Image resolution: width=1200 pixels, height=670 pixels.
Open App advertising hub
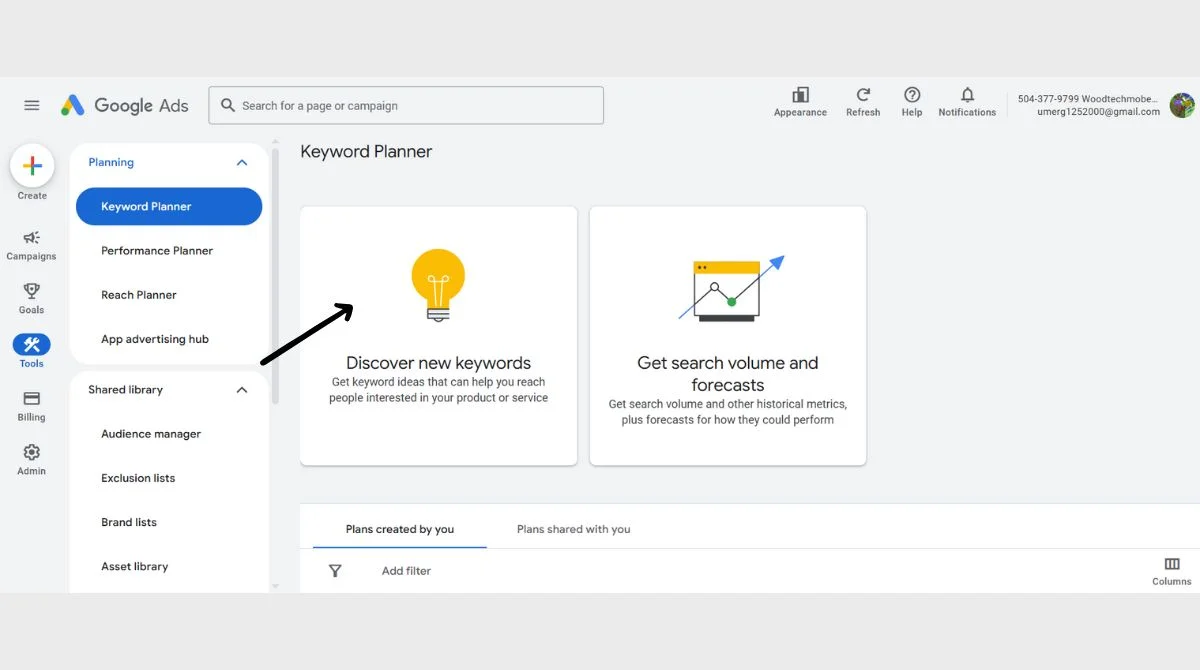point(155,339)
